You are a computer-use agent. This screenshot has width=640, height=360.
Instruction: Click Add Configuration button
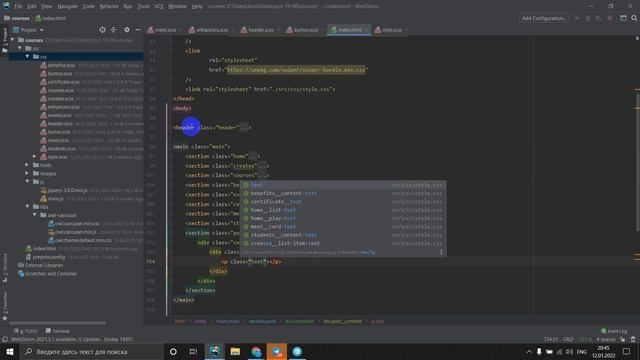pos(544,18)
